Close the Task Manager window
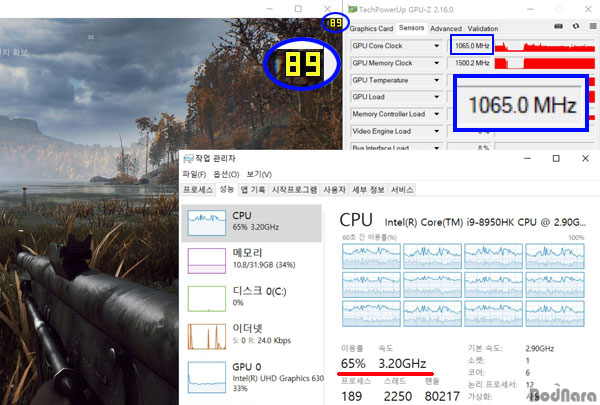Viewport: 600px width, 405px height. tap(585, 158)
